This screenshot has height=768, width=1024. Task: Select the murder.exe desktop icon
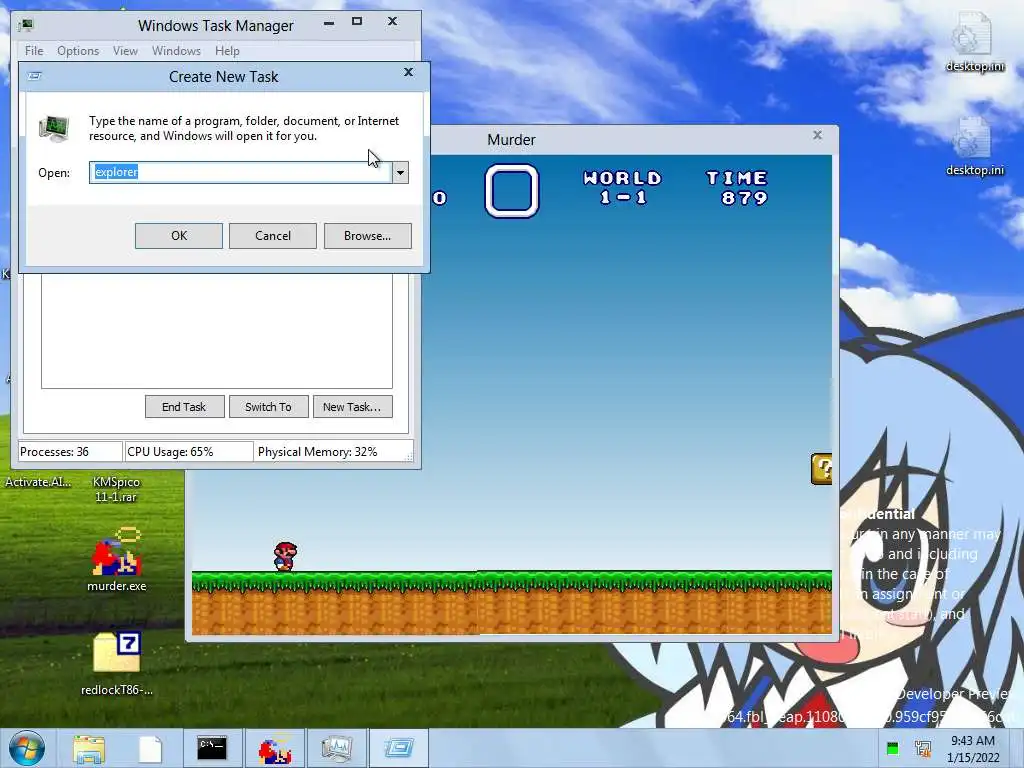pos(117,559)
